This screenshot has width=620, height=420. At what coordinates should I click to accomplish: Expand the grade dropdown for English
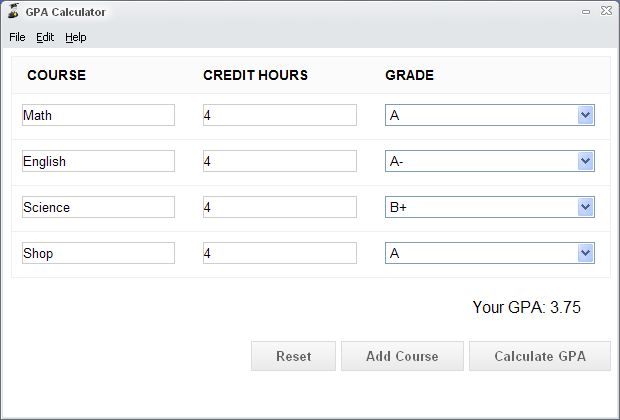point(586,161)
